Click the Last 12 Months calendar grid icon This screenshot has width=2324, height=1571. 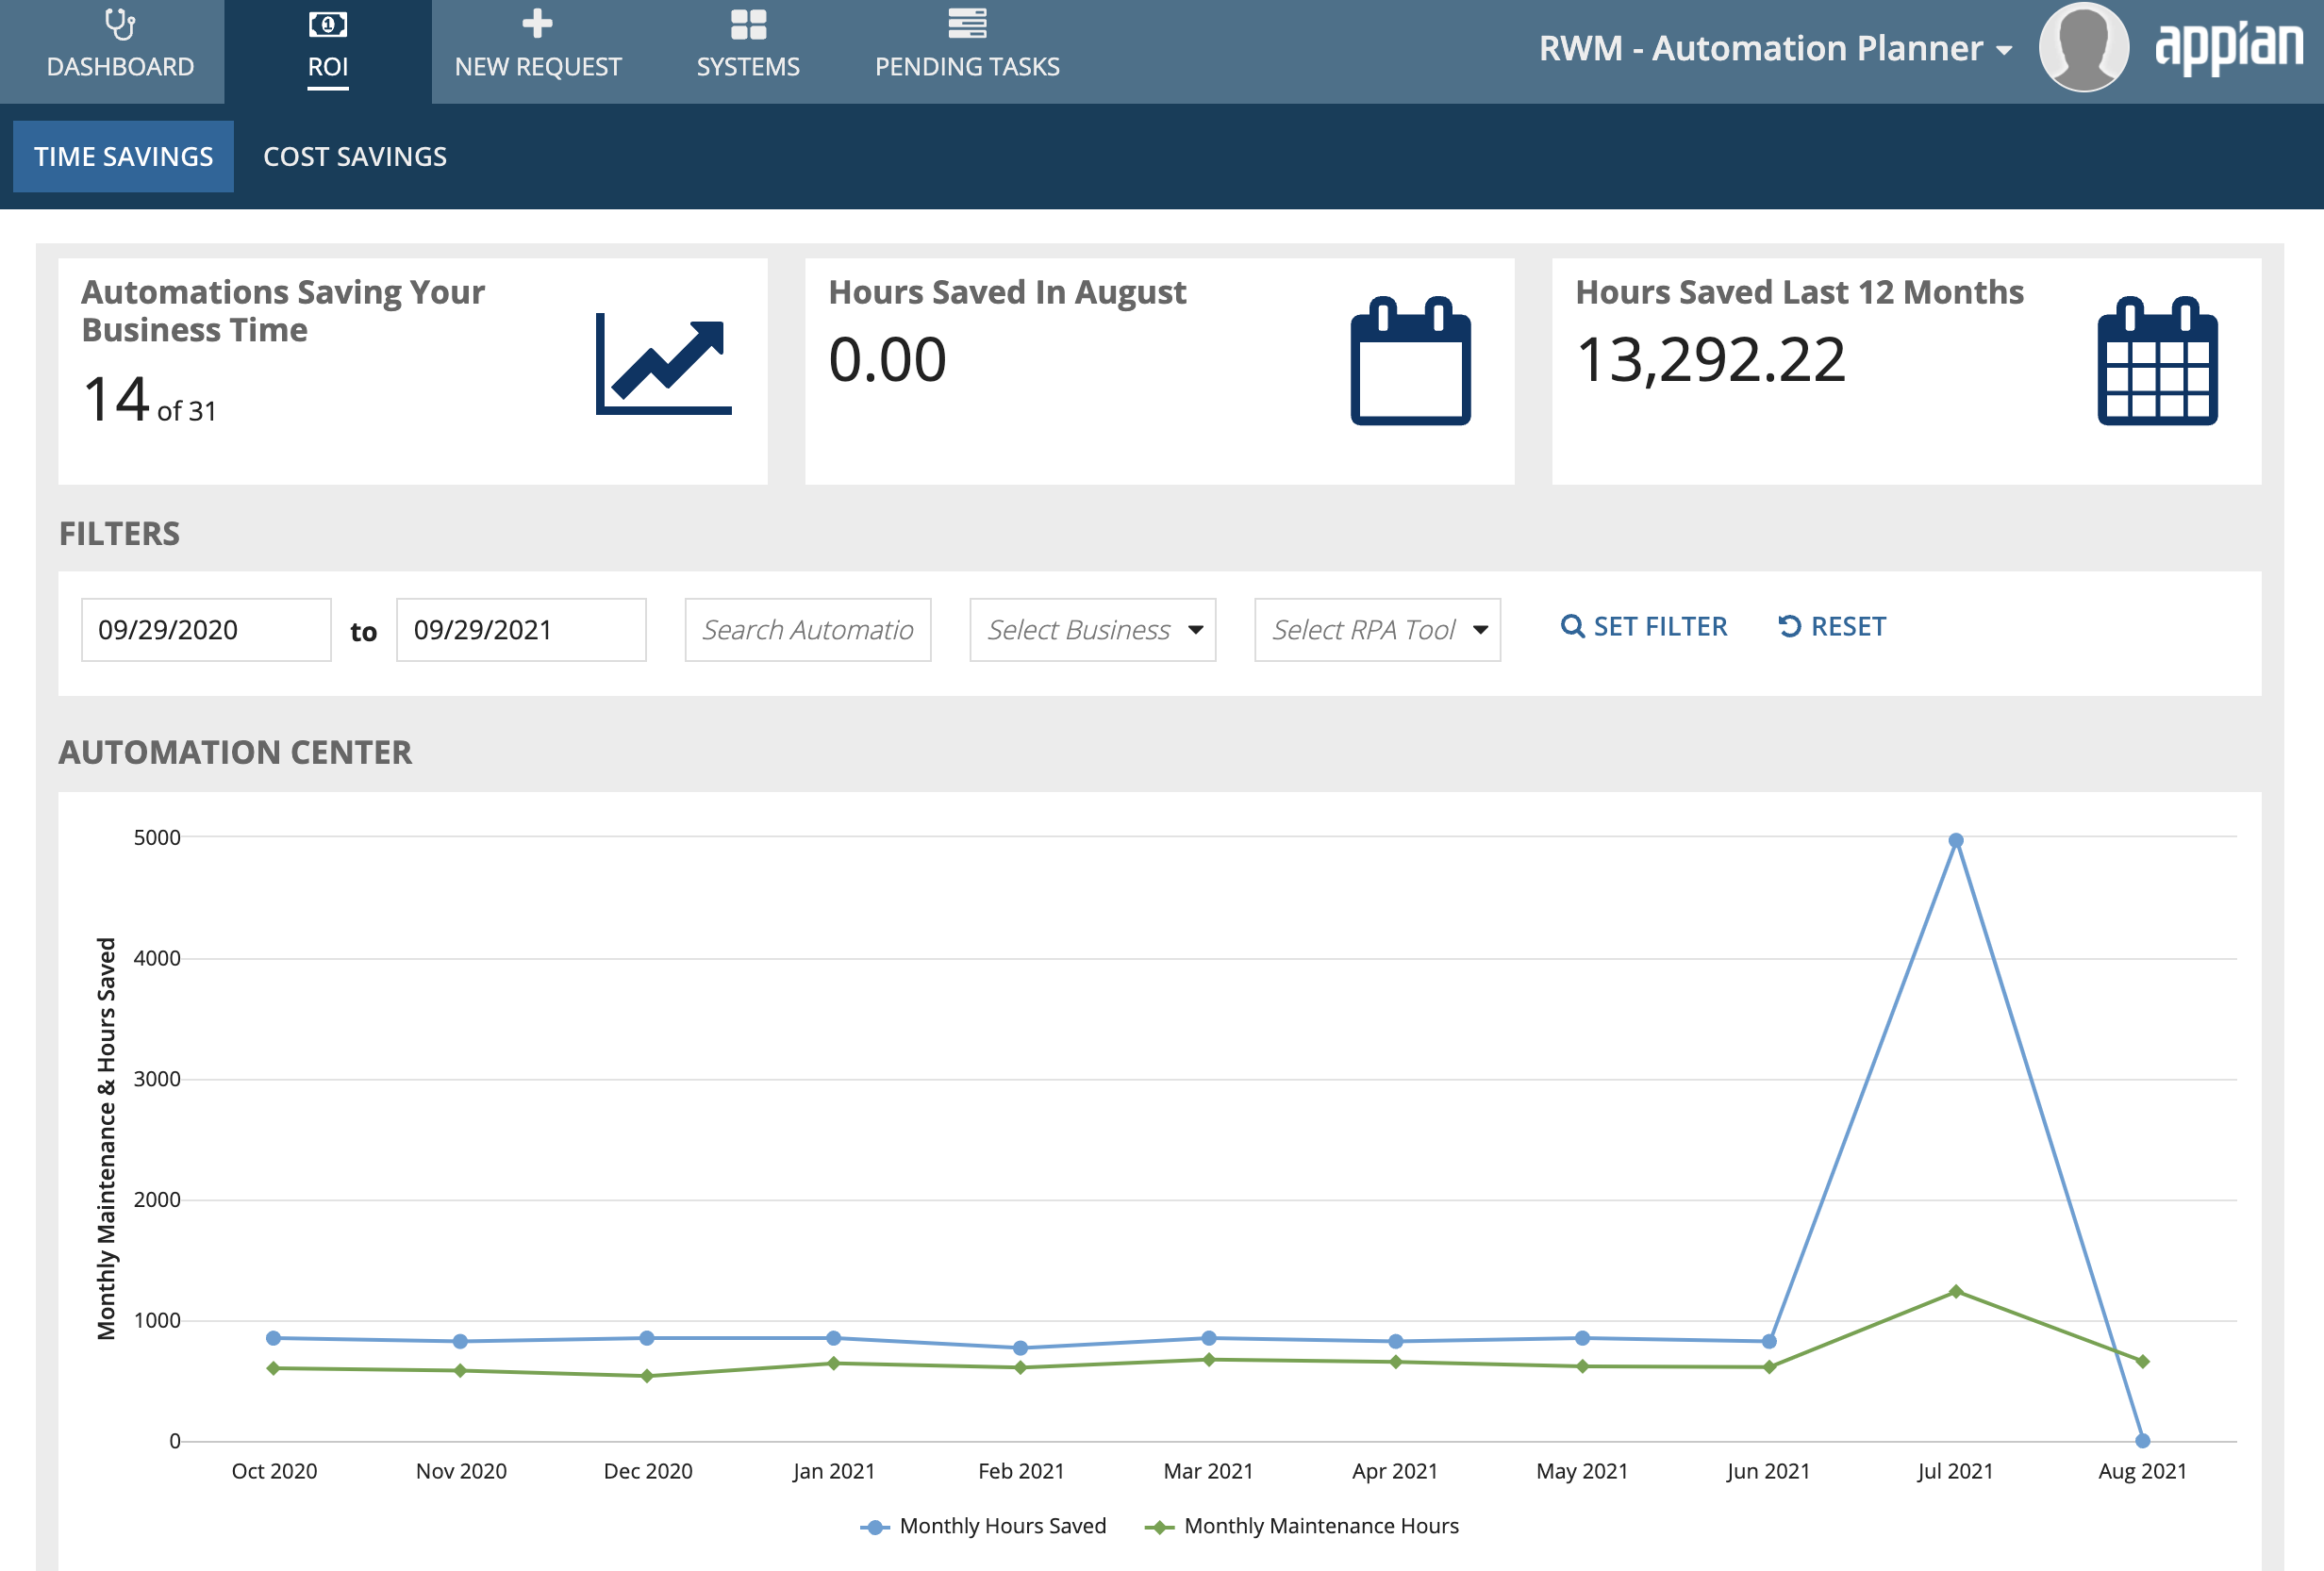(x=2157, y=361)
